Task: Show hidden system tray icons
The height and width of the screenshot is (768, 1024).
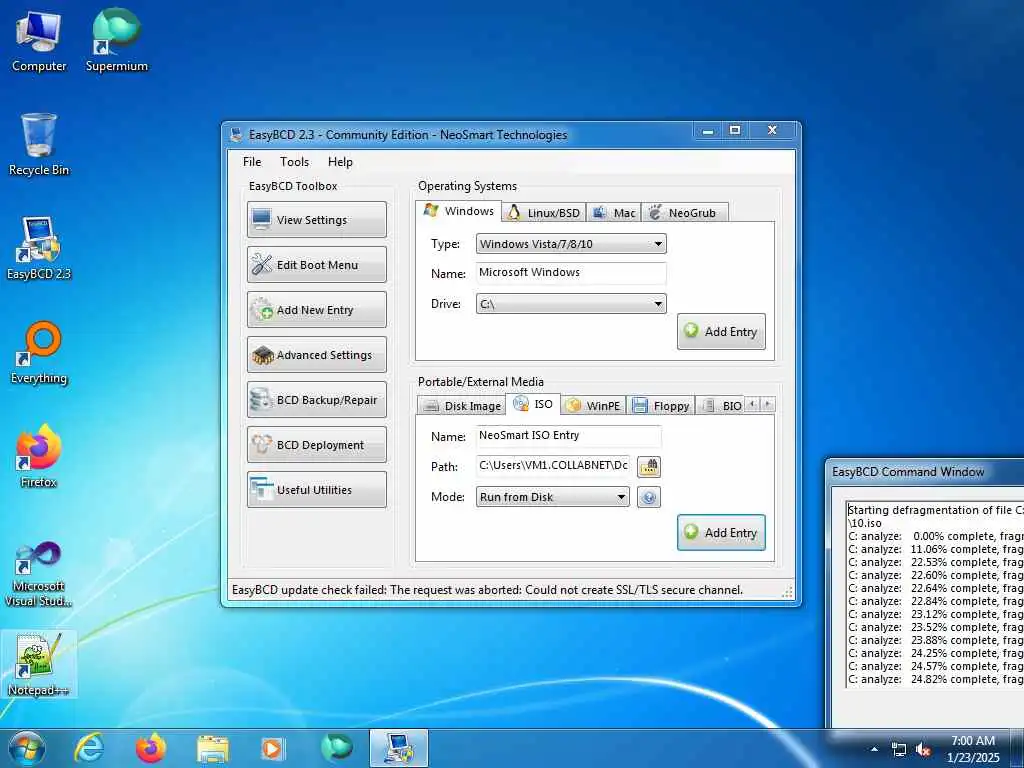Action: tap(874, 749)
